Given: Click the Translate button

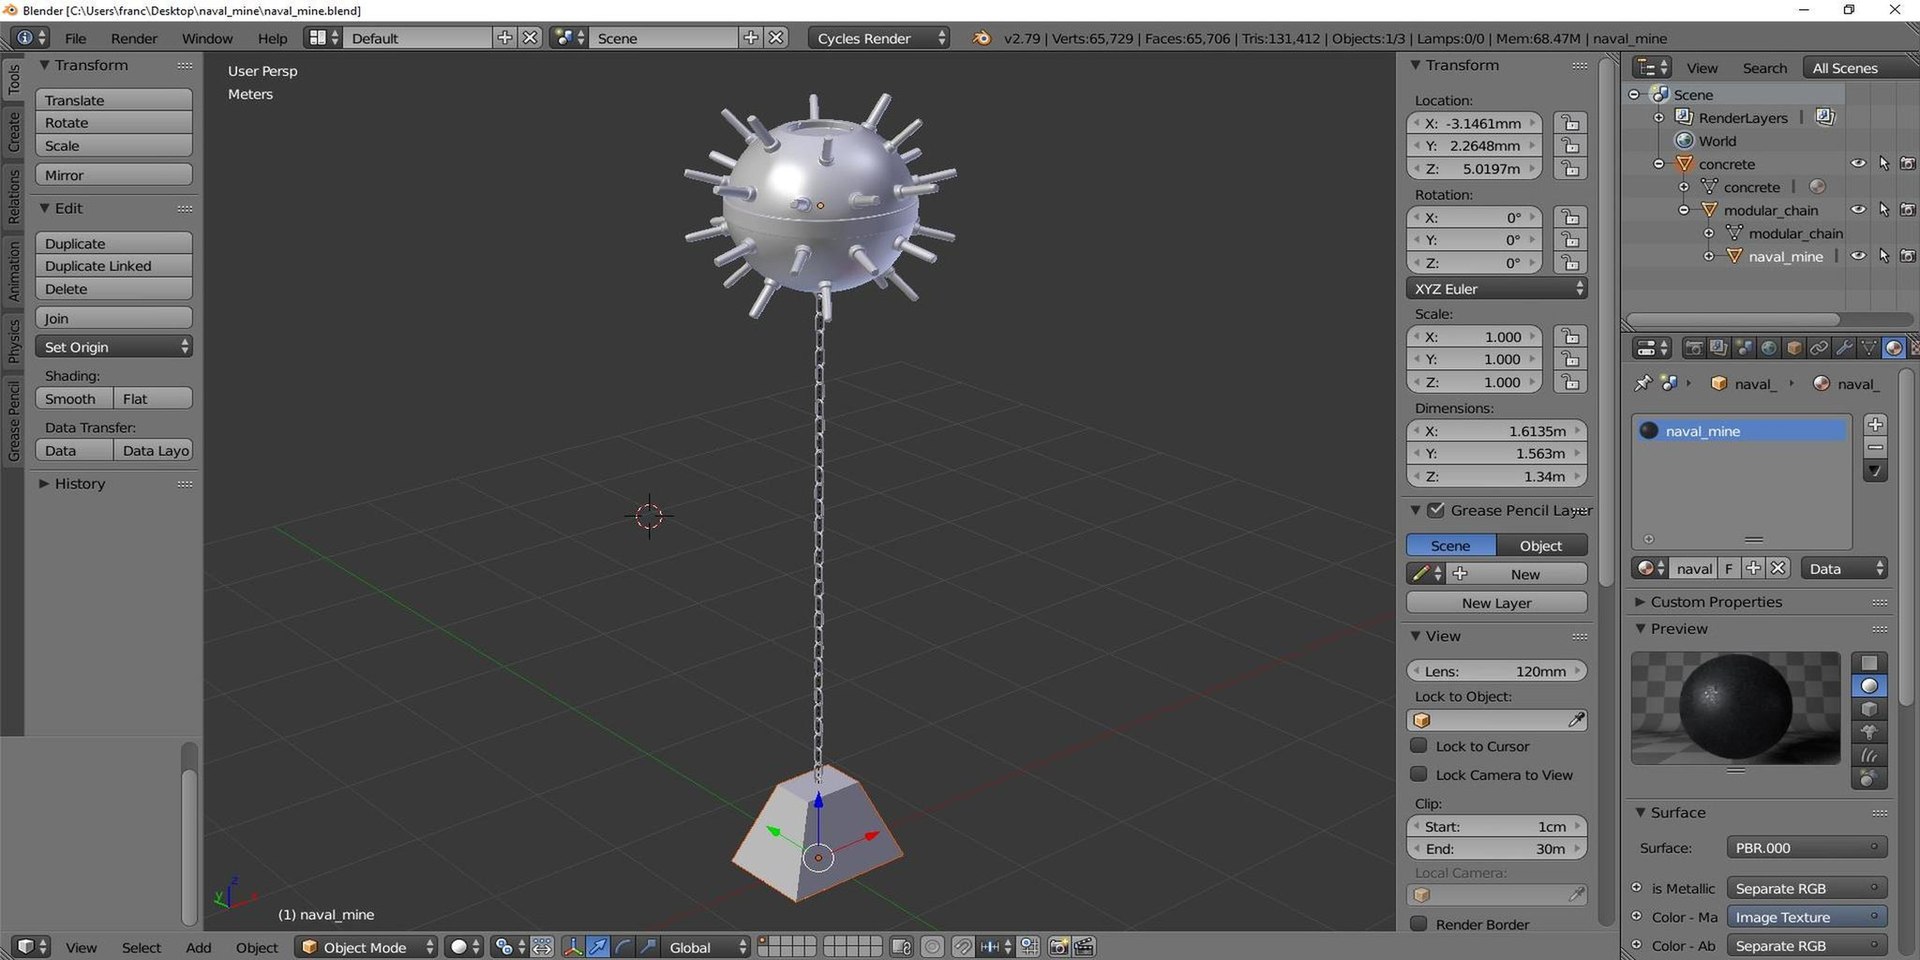Looking at the screenshot, I should pos(114,100).
